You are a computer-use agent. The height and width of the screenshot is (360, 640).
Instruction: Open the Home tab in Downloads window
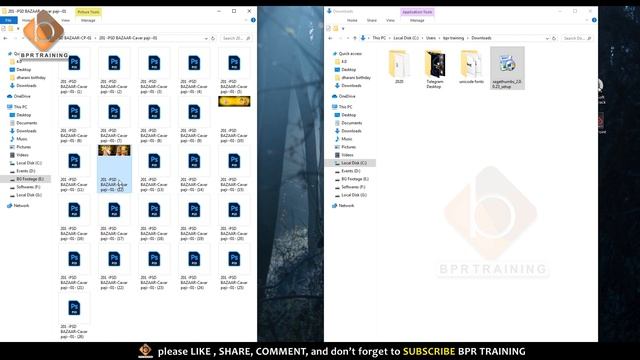point(352,20)
